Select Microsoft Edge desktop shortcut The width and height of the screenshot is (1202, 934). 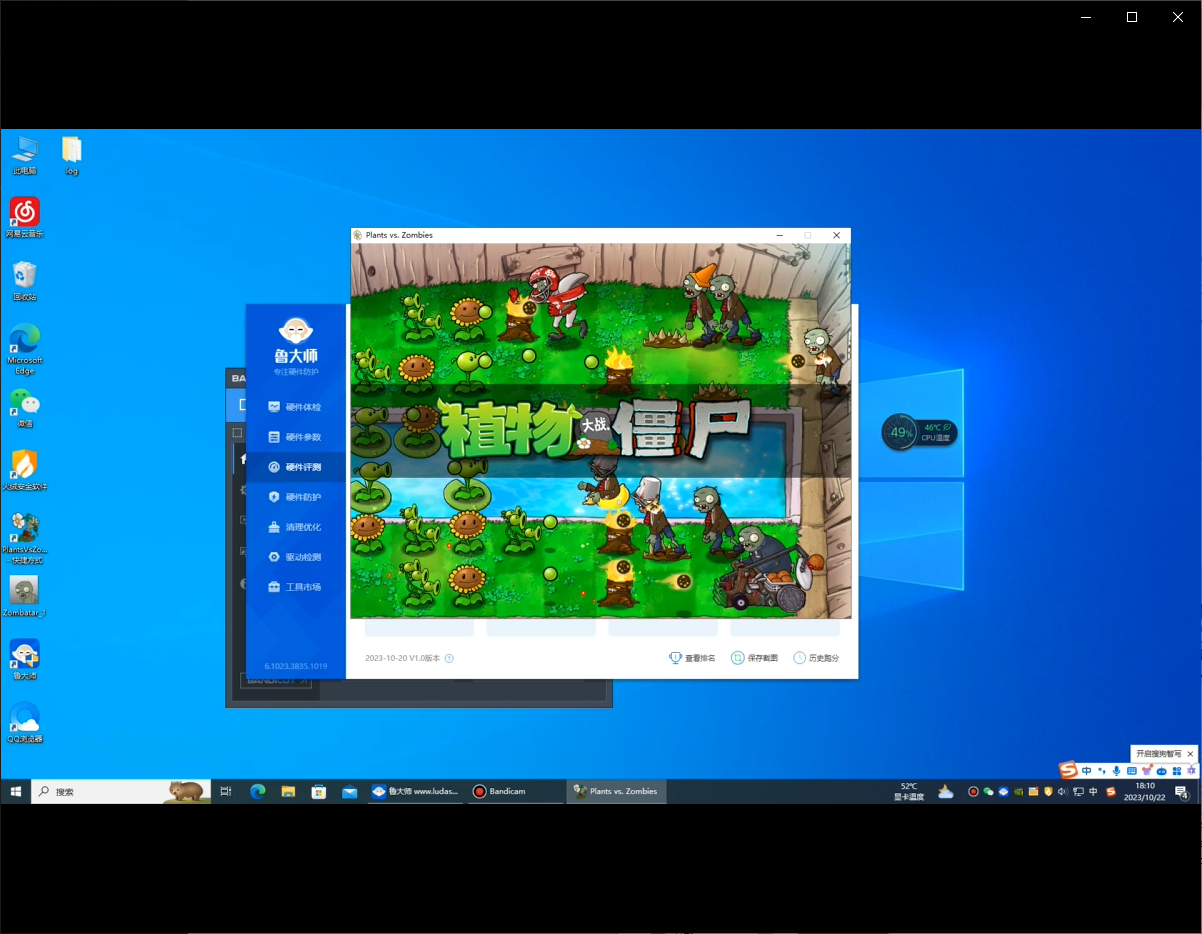(25, 349)
